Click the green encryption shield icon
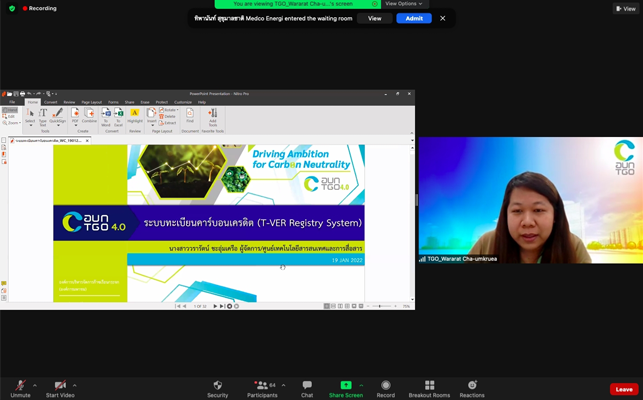The image size is (643, 400). 12,8
